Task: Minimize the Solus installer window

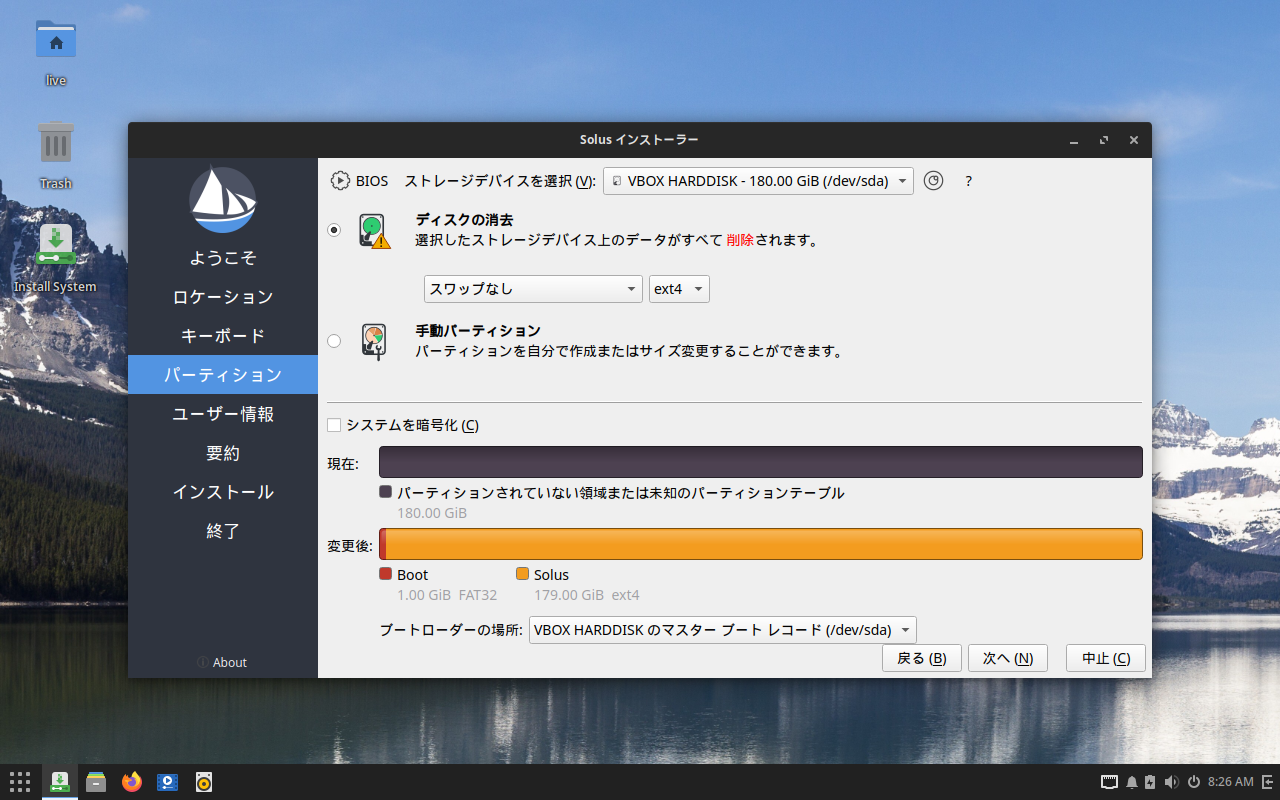Action: point(1073,140)
